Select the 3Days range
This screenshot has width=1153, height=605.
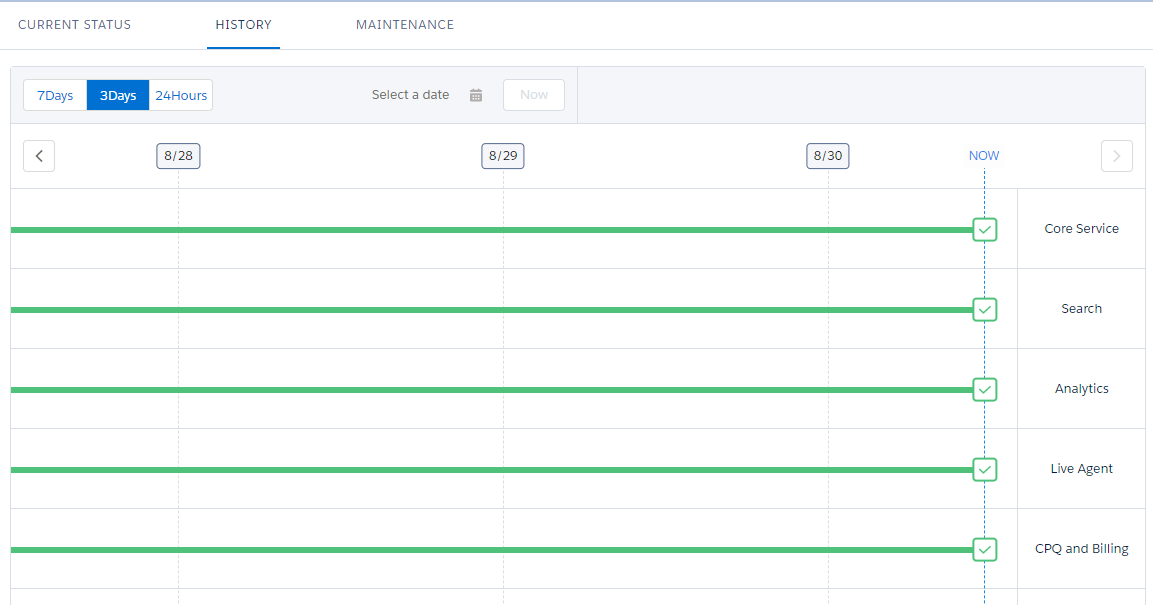pyautogui.click(x=118, y=95)
